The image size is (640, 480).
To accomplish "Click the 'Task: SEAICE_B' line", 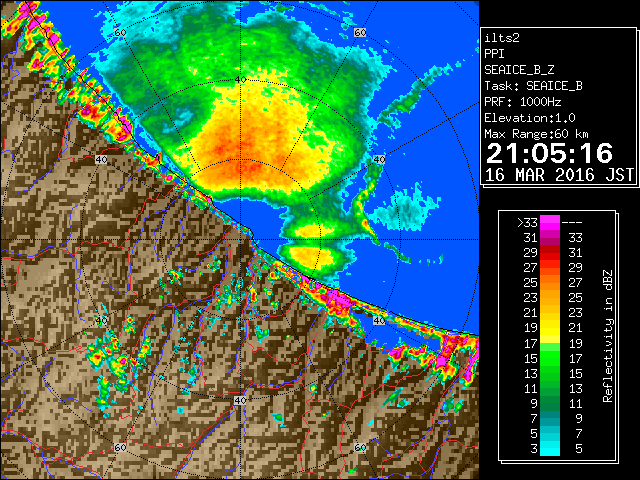I will click(x=533, y=86).
